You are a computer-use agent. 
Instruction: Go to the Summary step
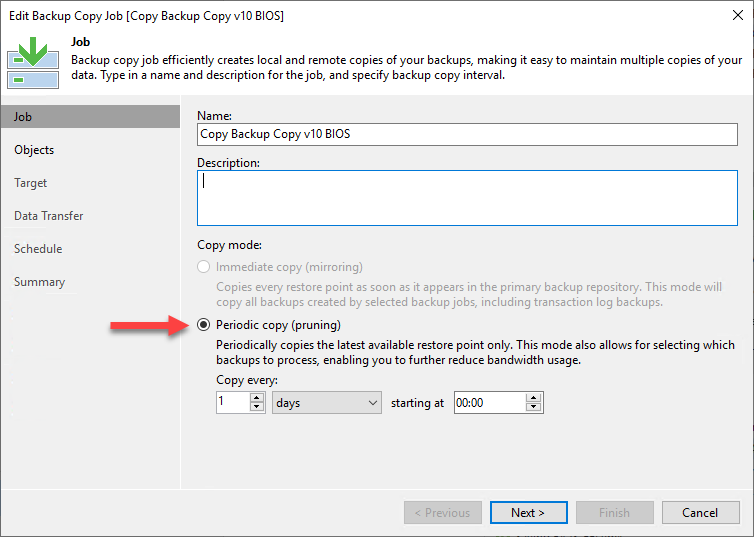coord(39,282)
